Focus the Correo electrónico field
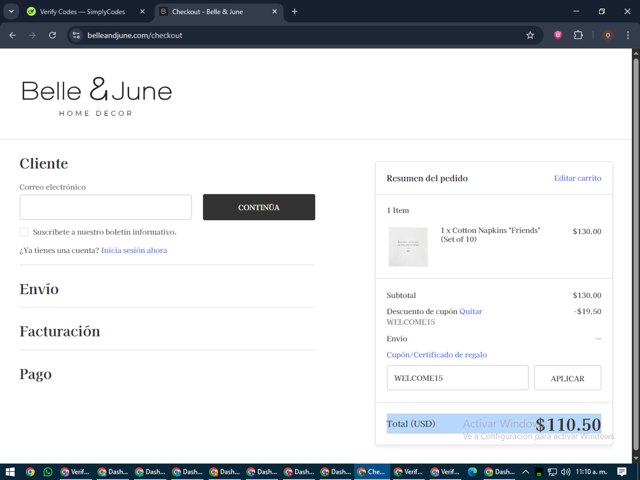 click(x=105, y=207)
